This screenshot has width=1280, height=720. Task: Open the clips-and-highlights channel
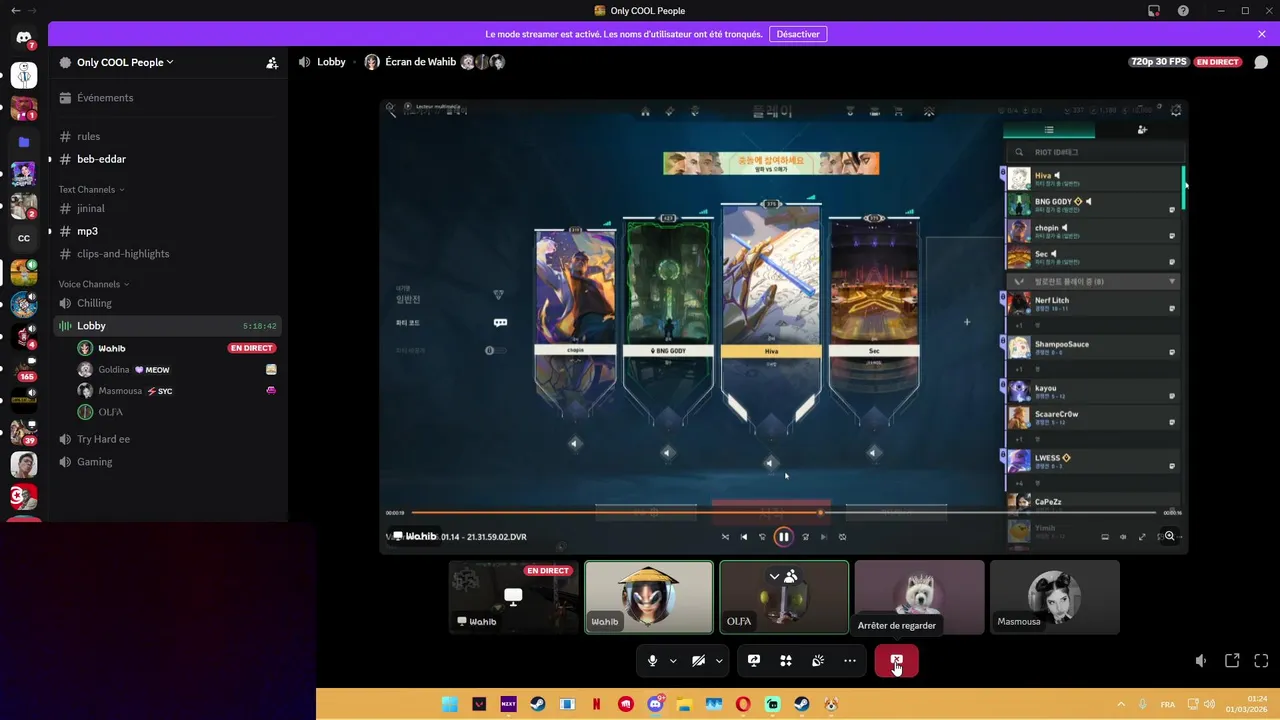click(x=166, y=254)
